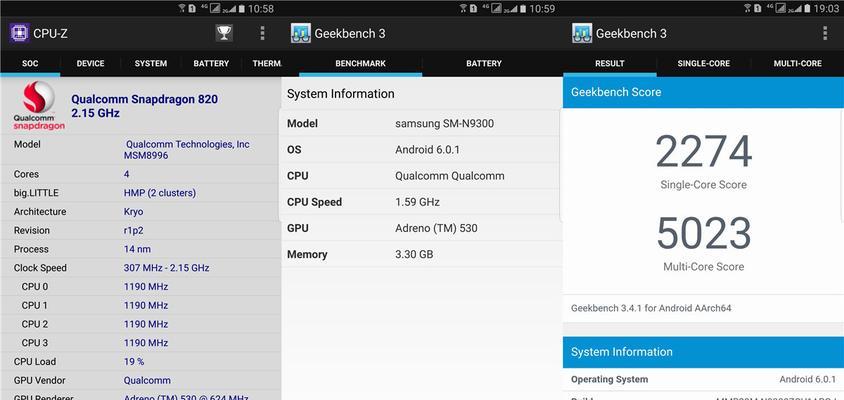Tap the CPU-Z app icon
This screenshot has height=400, width=844.
pos(19,33)
